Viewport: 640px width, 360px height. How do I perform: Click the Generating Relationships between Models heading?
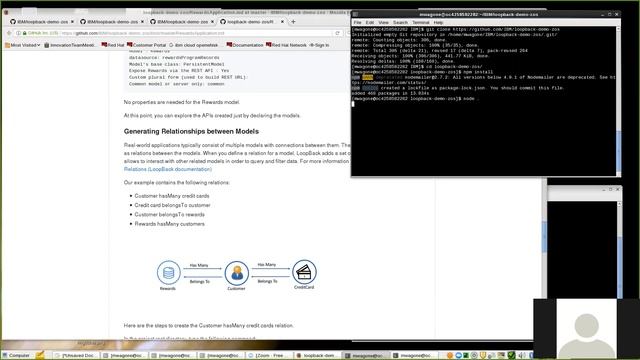(x=191, y=131)
